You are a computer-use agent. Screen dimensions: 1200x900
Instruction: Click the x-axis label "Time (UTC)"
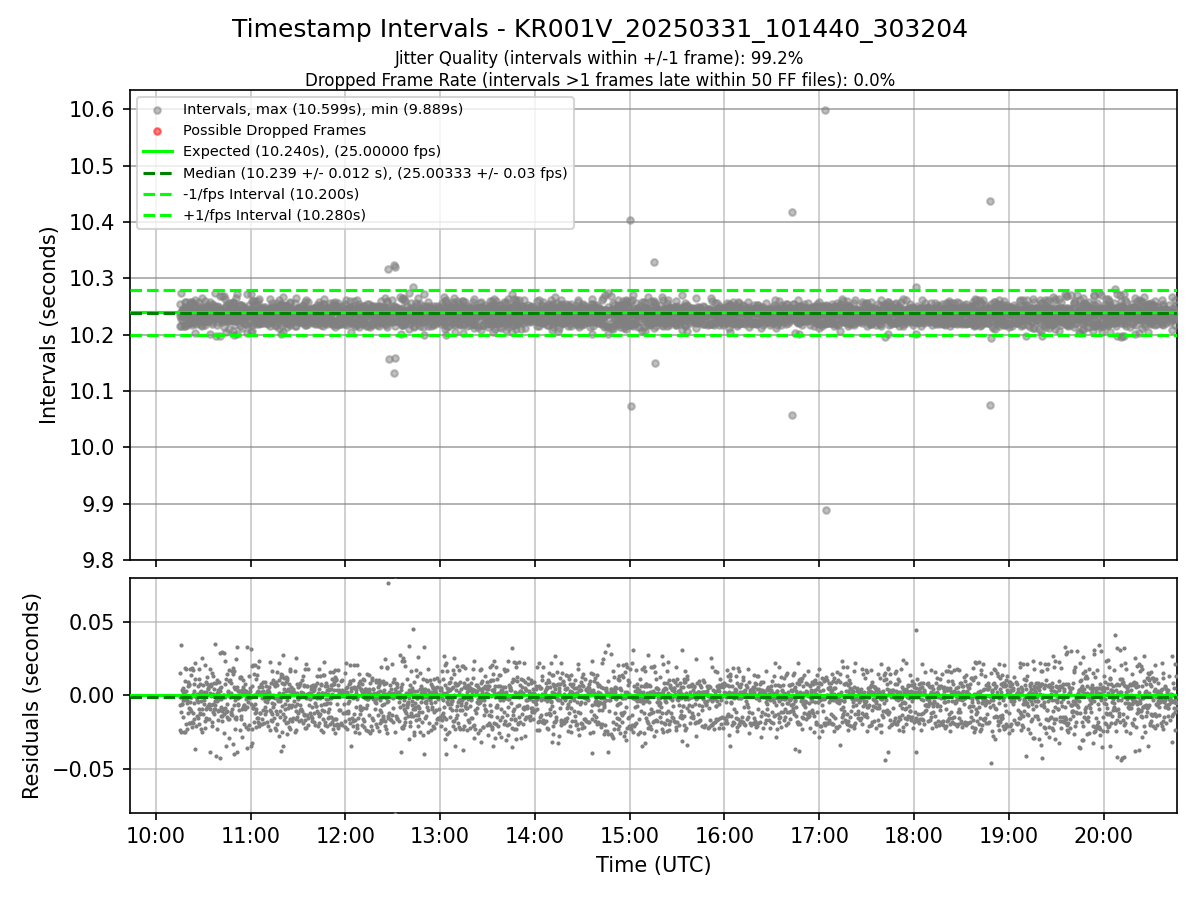(x=653, y=865)
